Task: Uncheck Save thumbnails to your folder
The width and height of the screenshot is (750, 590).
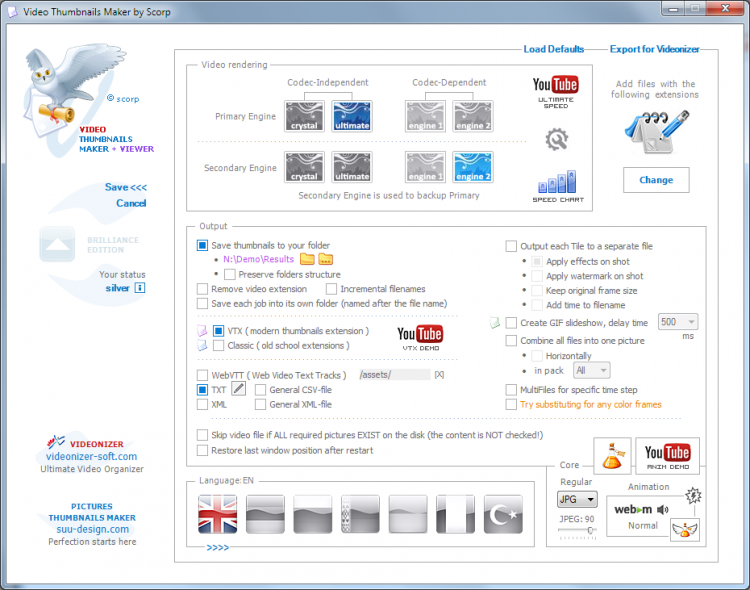Action: (x=202, y=245)
